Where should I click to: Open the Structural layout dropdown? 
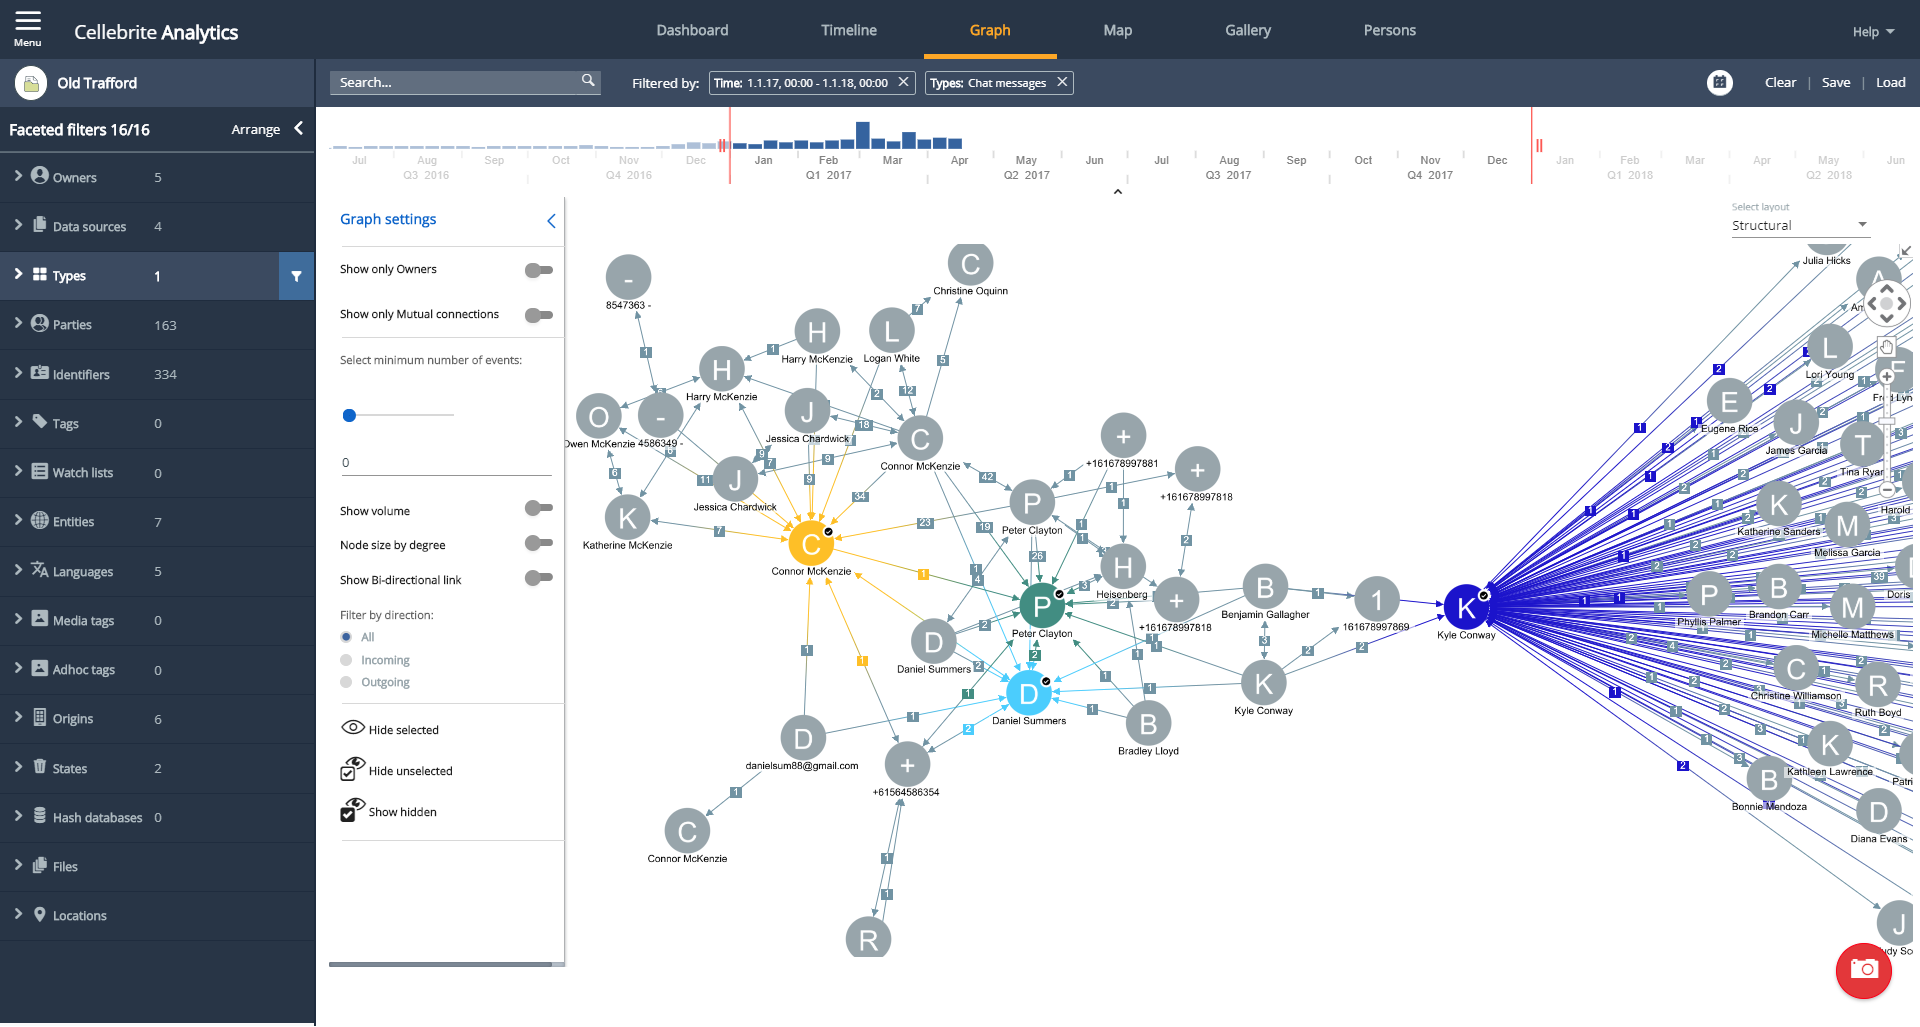(1800, 225)
